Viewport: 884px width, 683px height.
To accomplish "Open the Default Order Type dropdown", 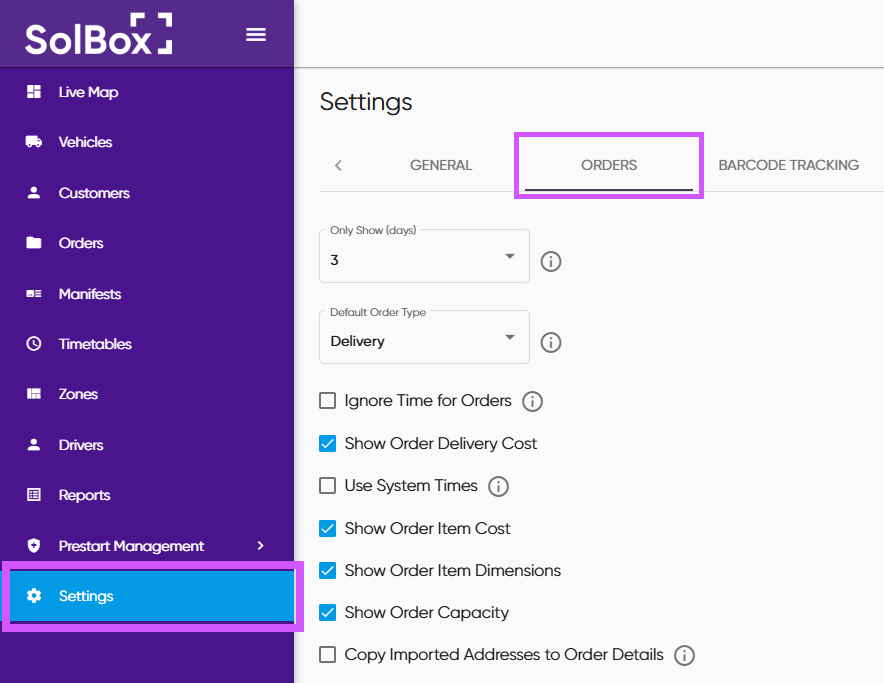I will pyautogui.click(x=423, y=337).
